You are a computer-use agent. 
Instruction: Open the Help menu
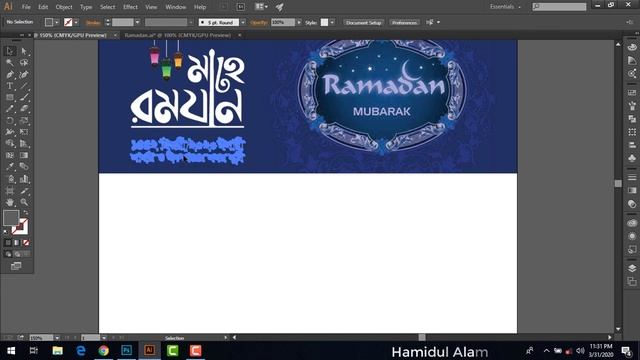[200, 7]
